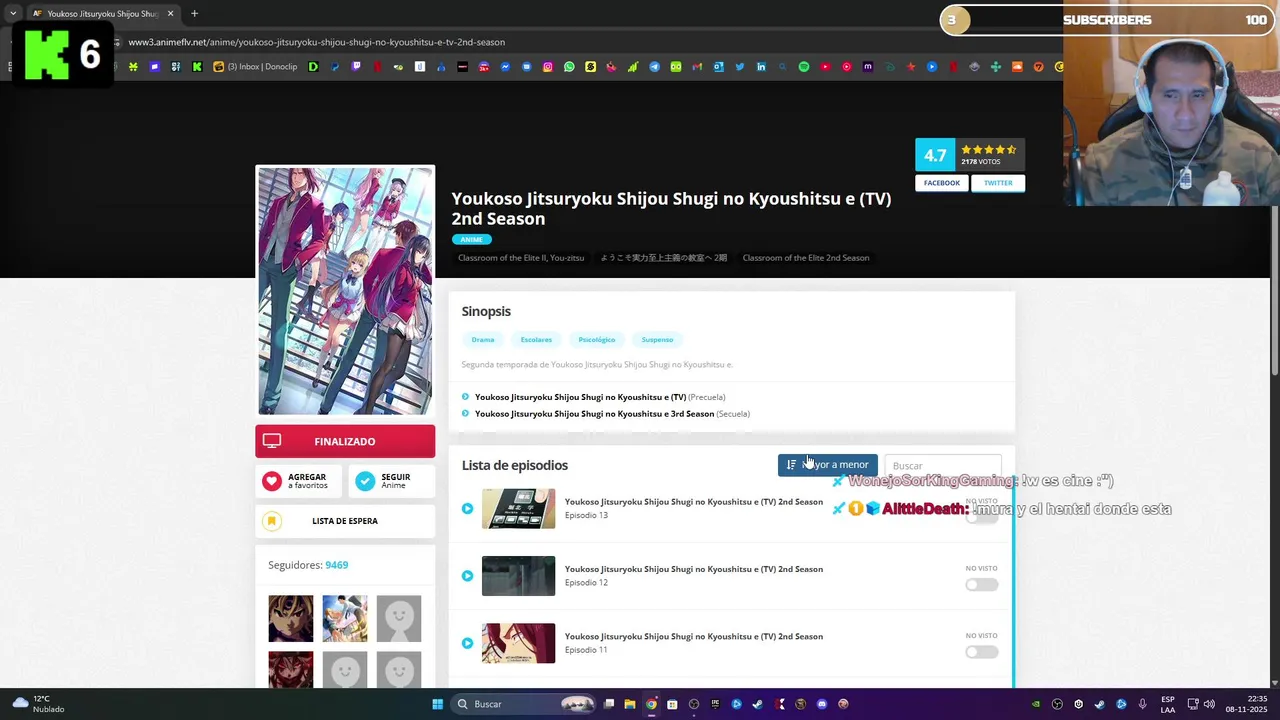The width and height of the screenshot is (1280, 720).
Task: Open the Twitch bookmark in bookmarks bar
Action: (x=355, y=67)
